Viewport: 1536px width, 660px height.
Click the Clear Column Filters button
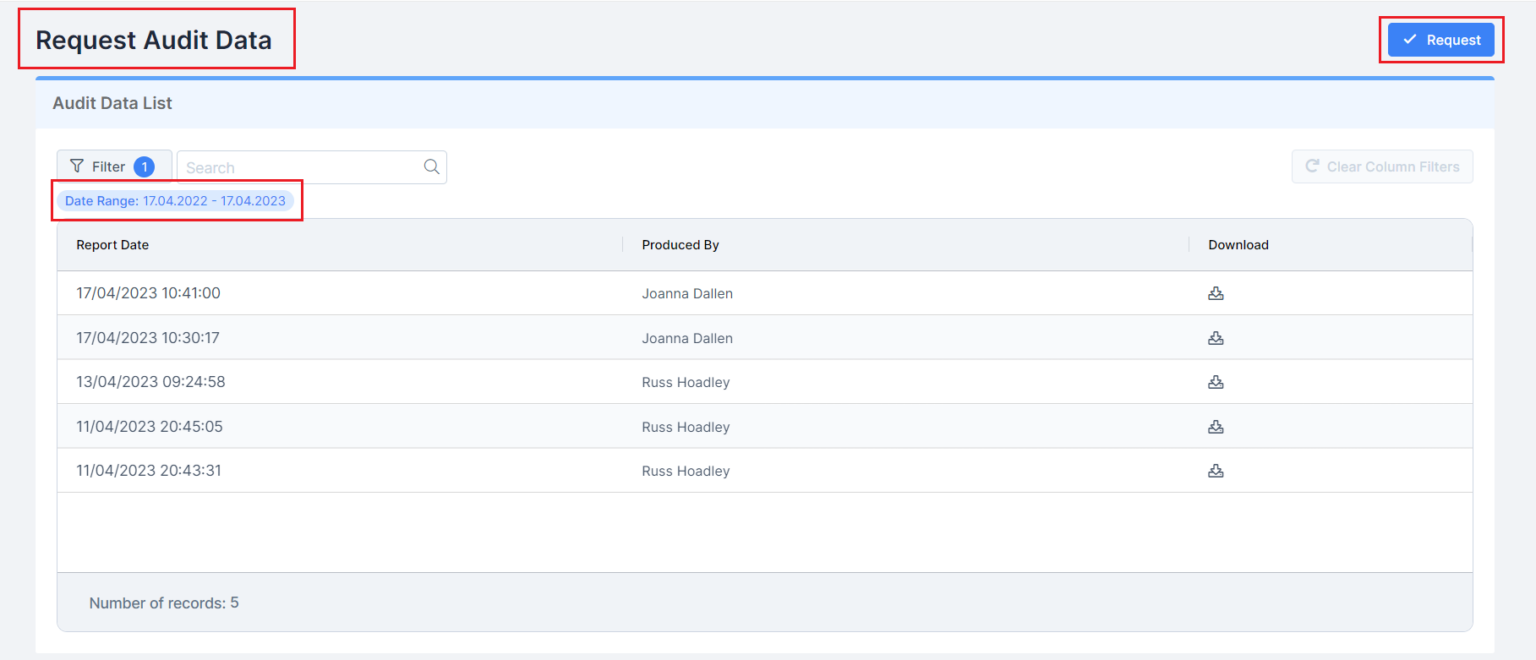pos(1382,166)
